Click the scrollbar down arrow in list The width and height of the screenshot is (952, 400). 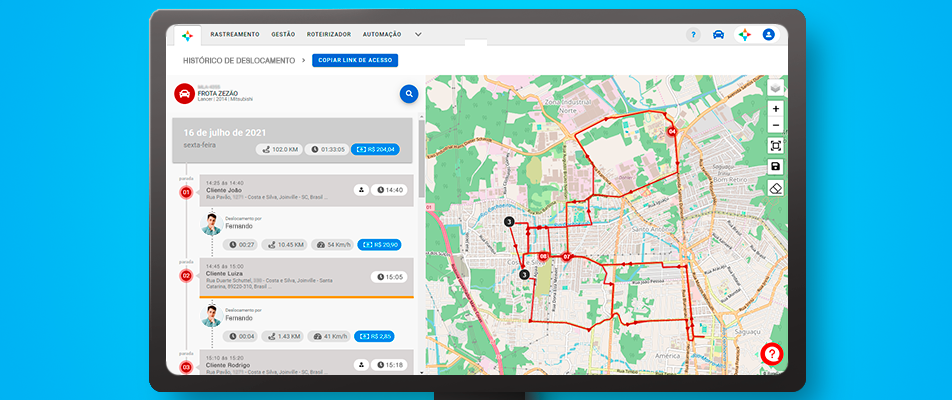421,371
